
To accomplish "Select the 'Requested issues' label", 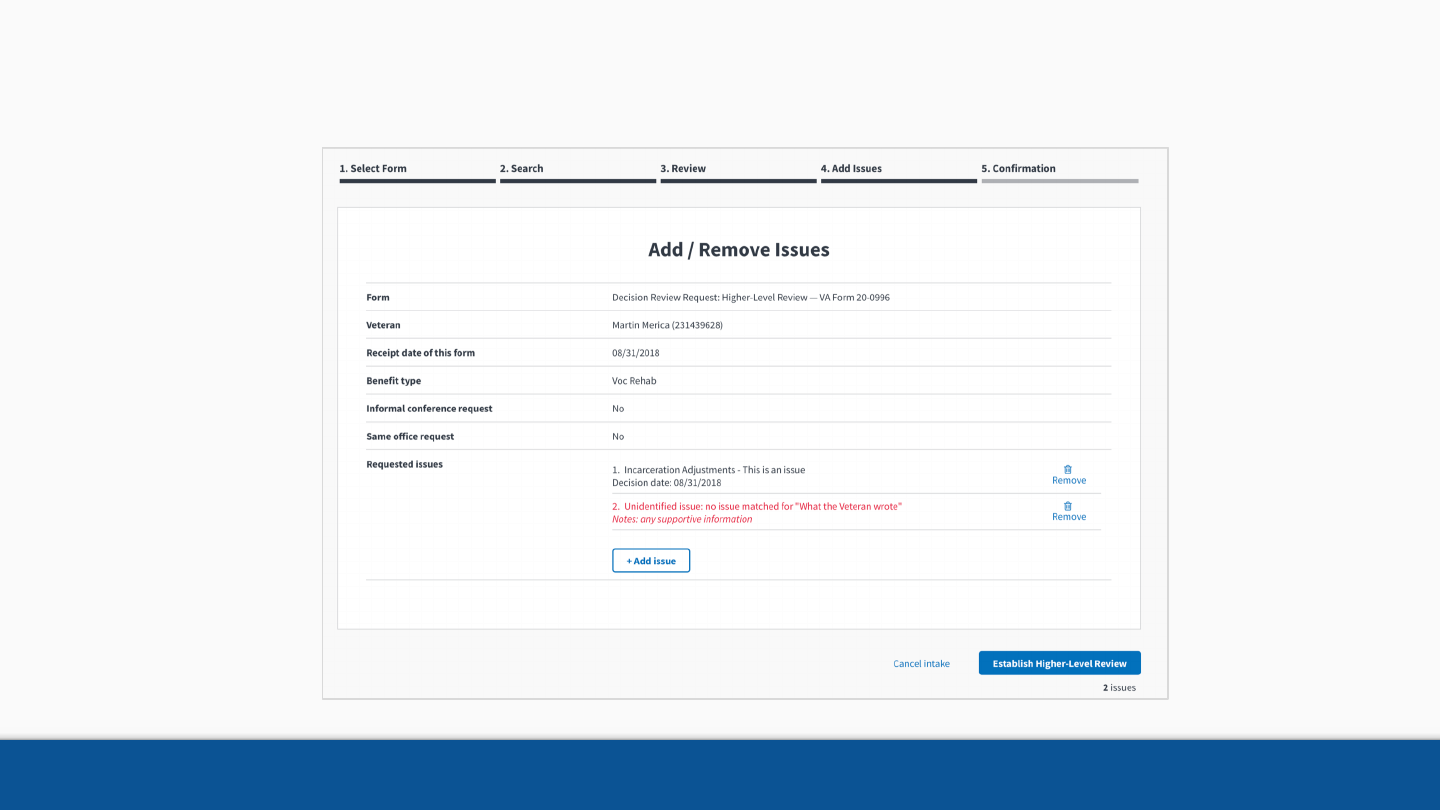I will (x=405, y=465).
